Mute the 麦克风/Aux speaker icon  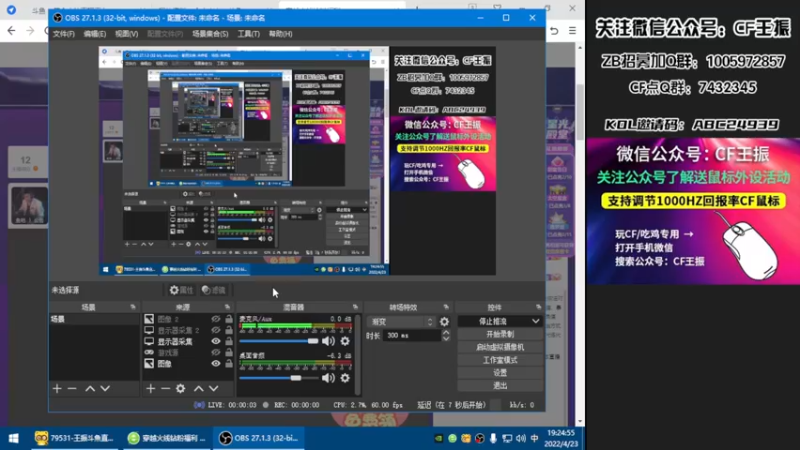point(328,341)
